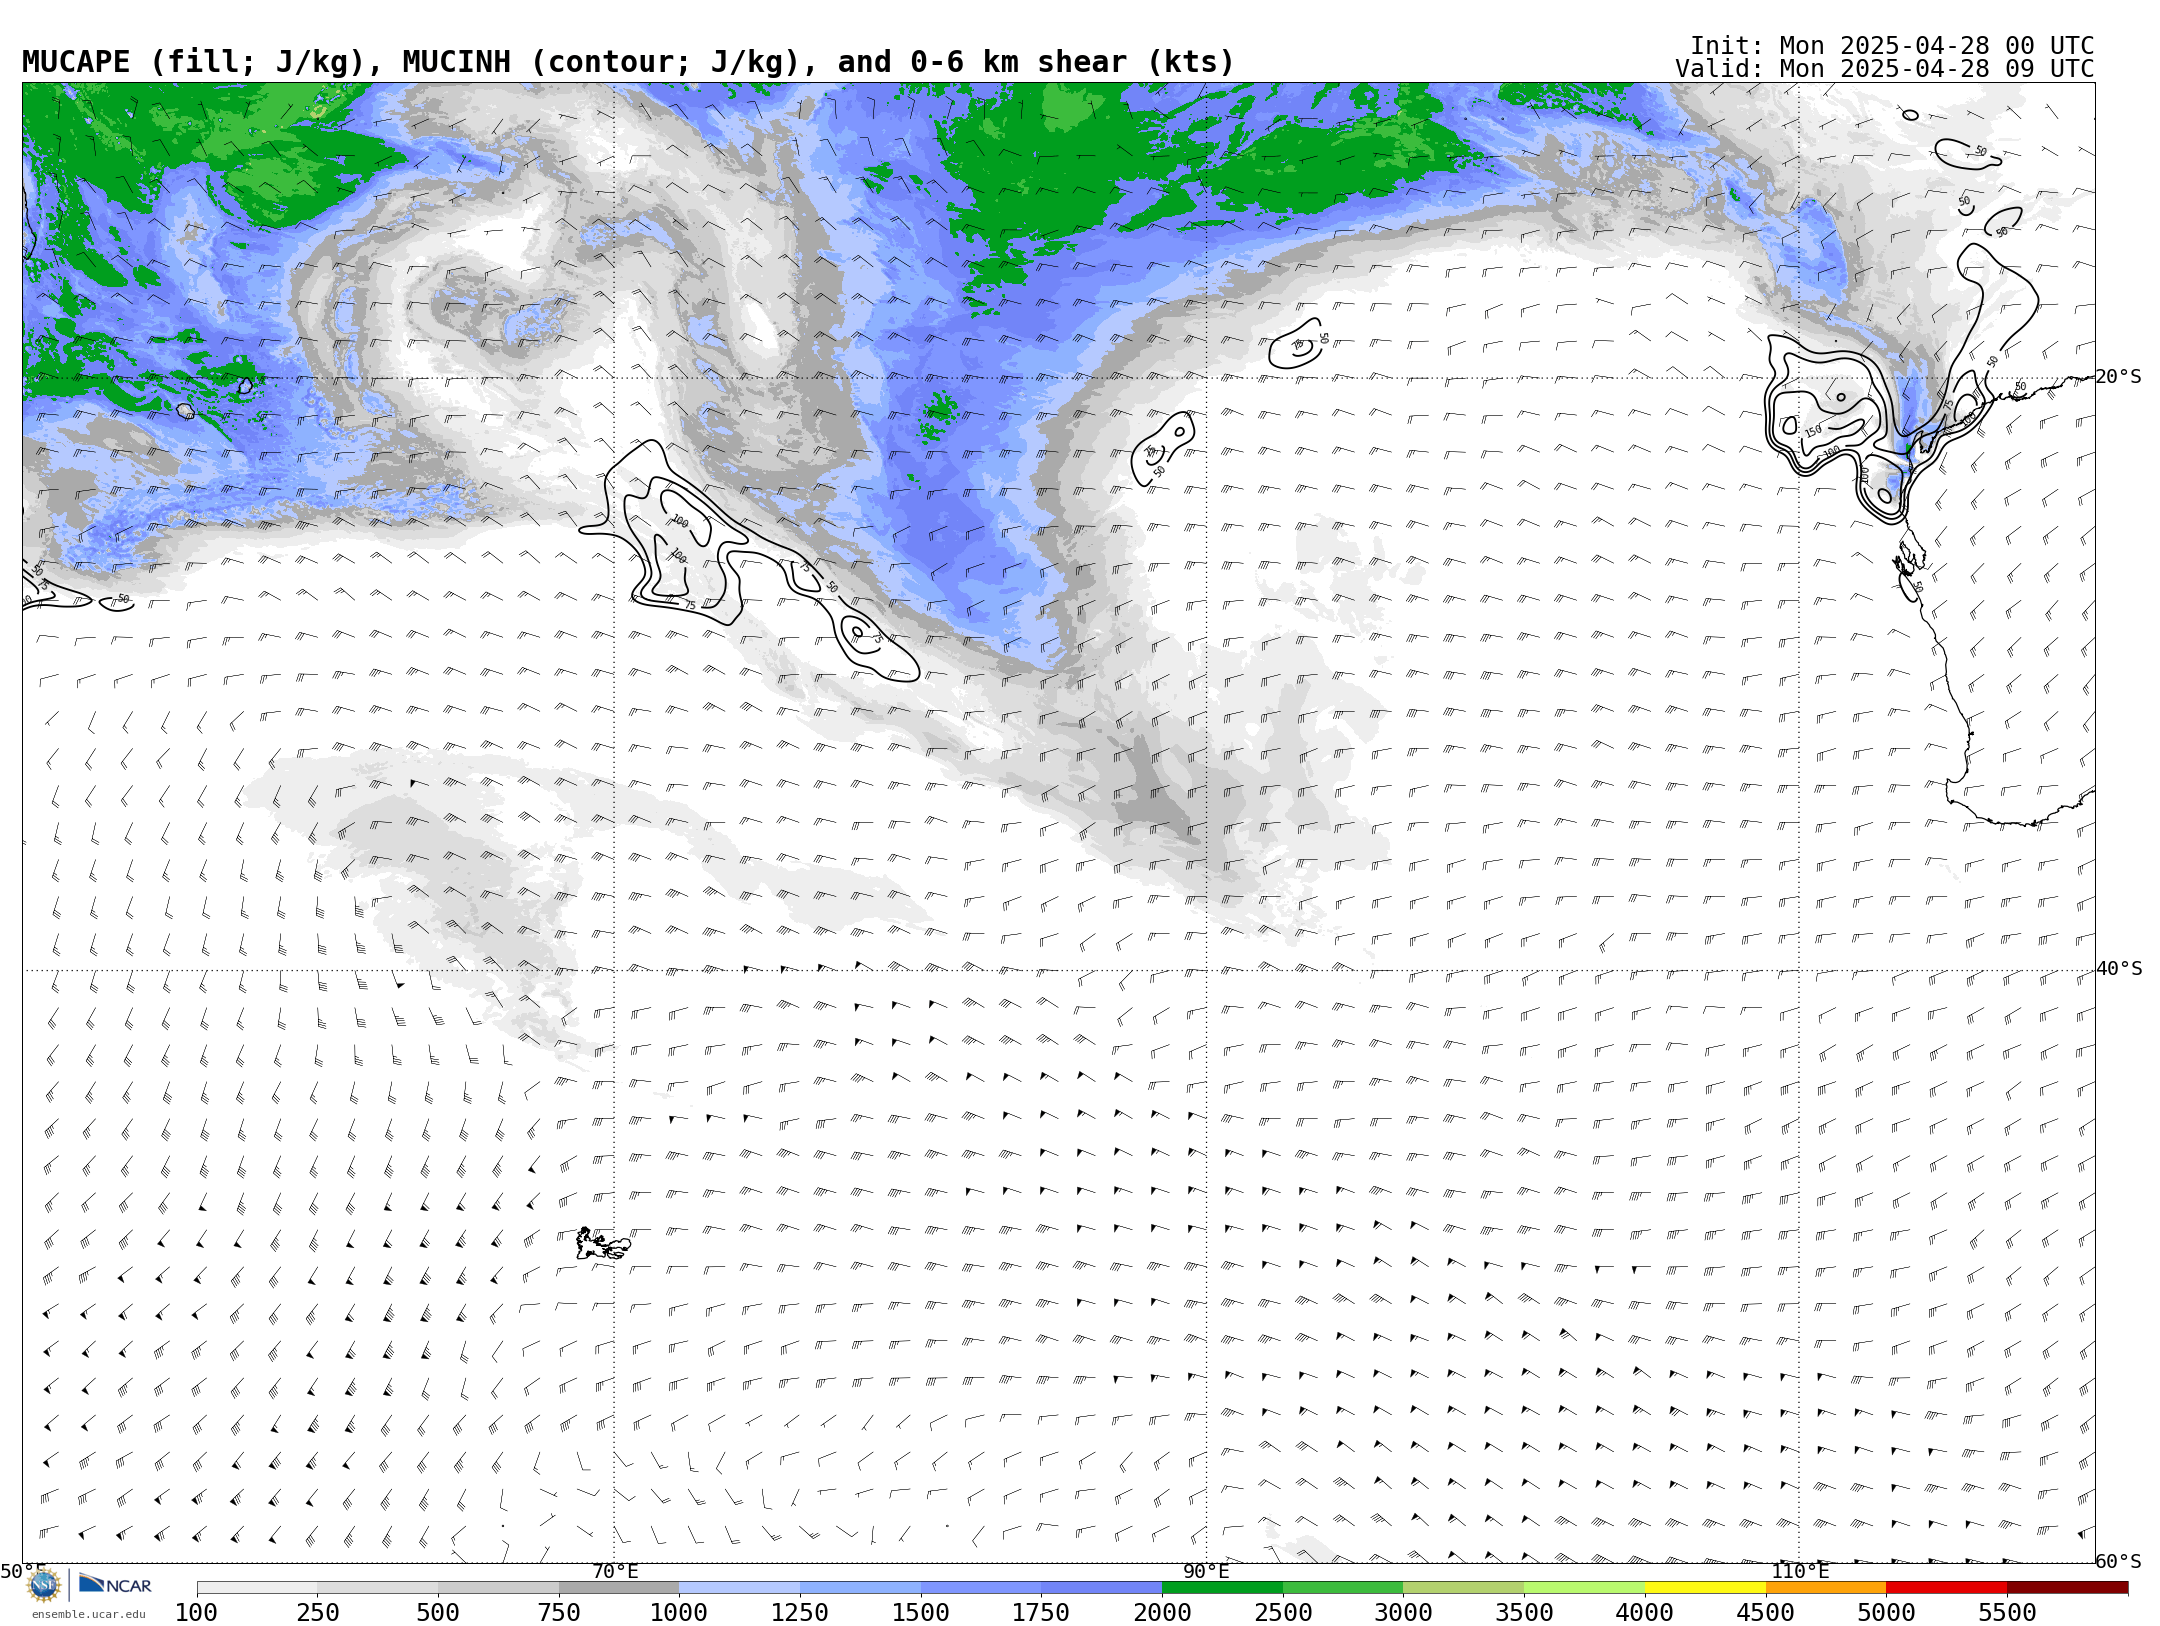
Task: Click the colorbar tick label 3500
Action: [x=1524, y=1612]
